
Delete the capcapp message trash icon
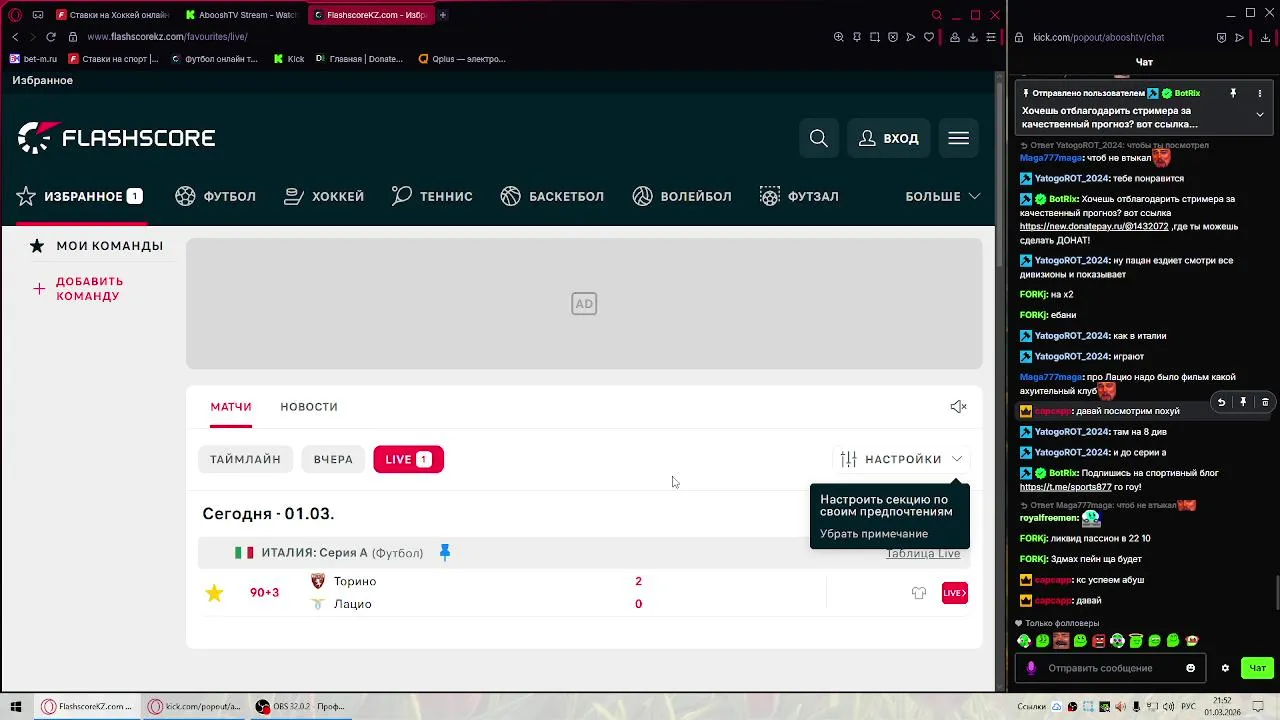pyautogui.click(x=1265, y=402)
